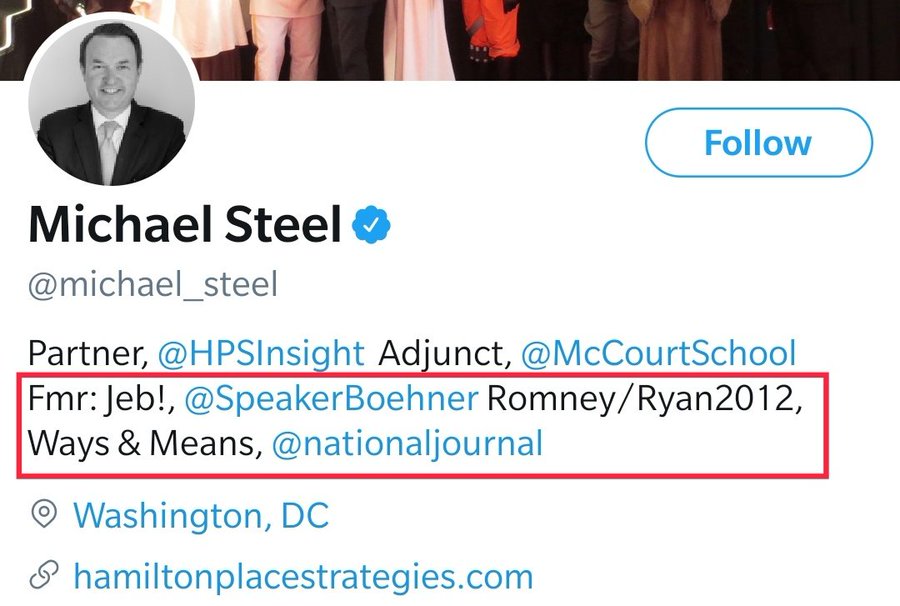Follow Michael Steel's account
Screen dimensions: 900x606
[x=758, y=143]
